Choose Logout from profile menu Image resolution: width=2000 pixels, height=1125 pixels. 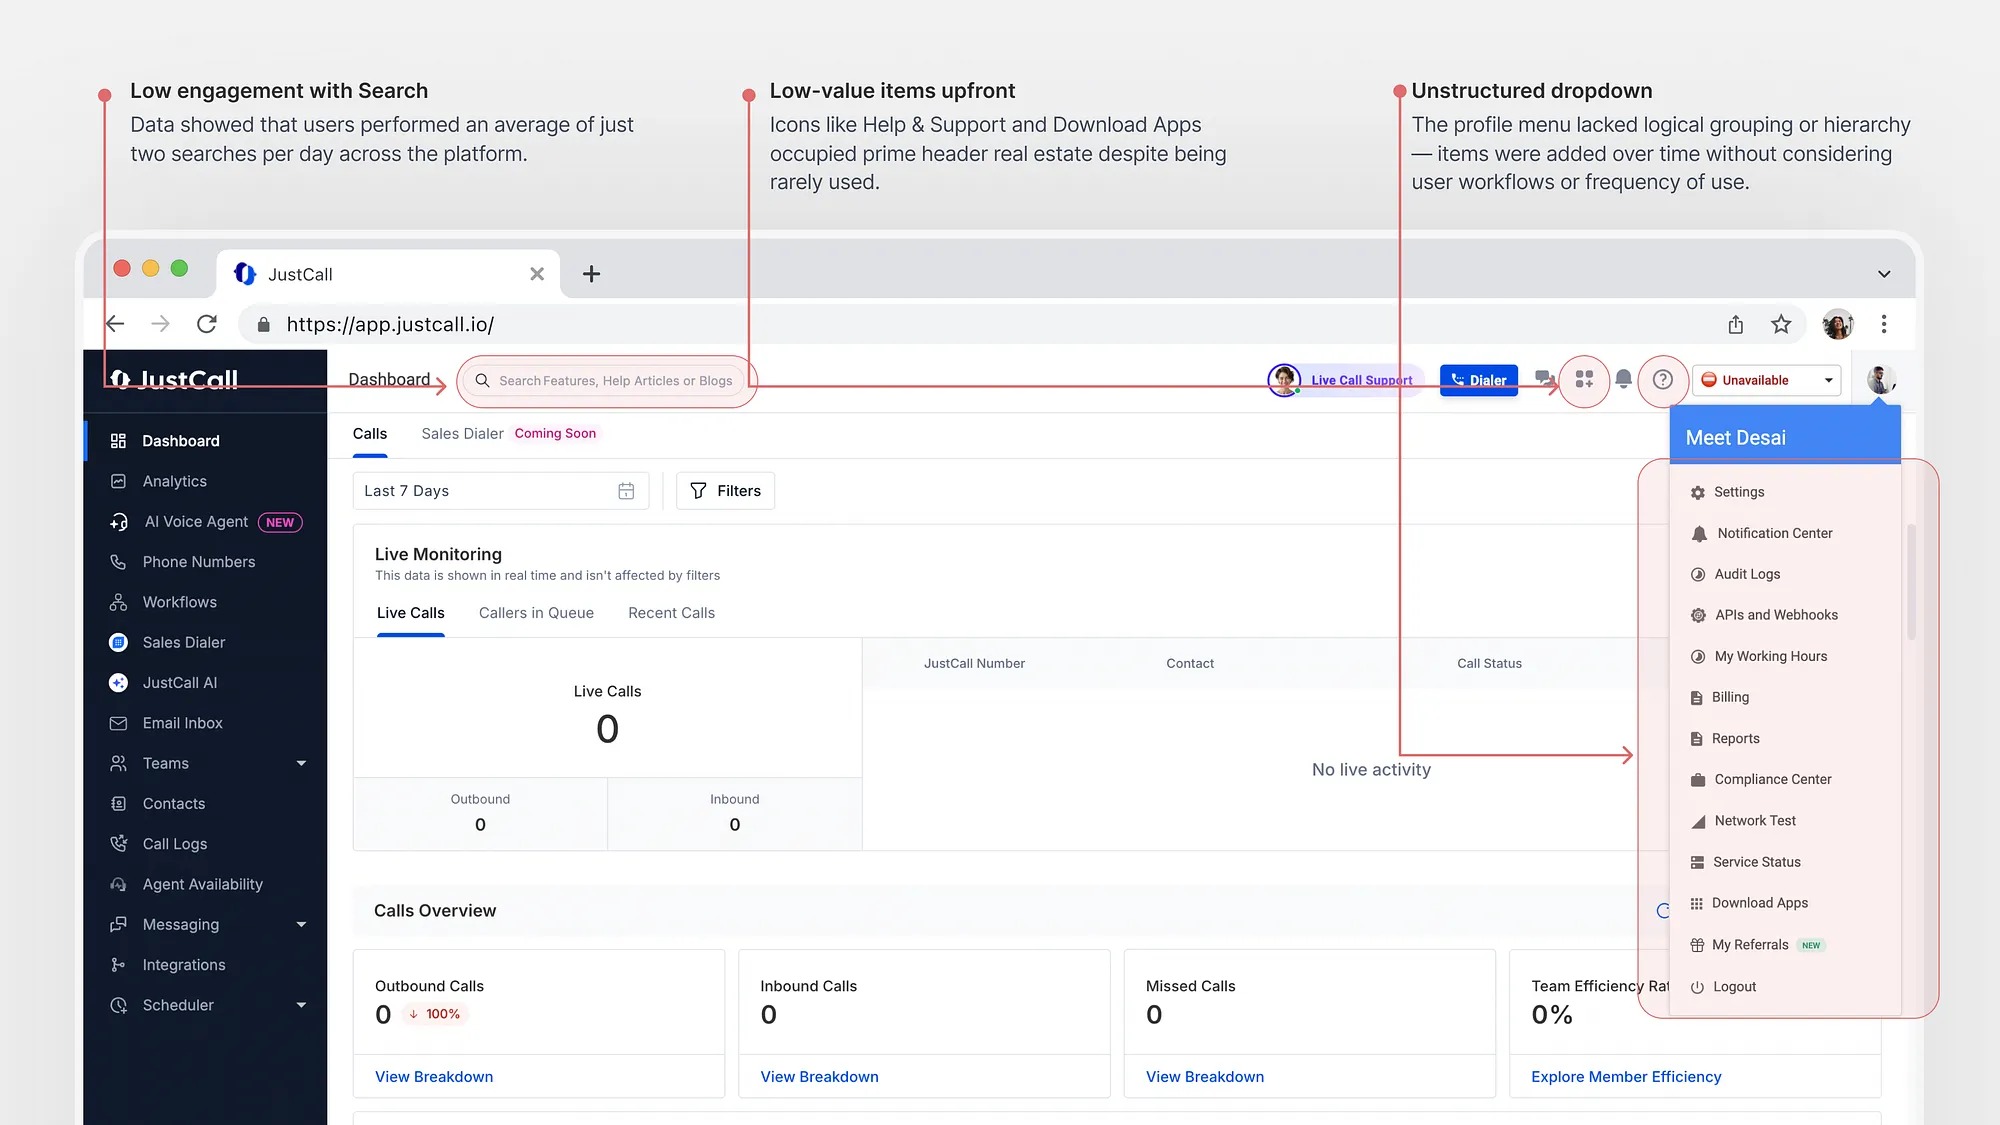coord(1734,987)
